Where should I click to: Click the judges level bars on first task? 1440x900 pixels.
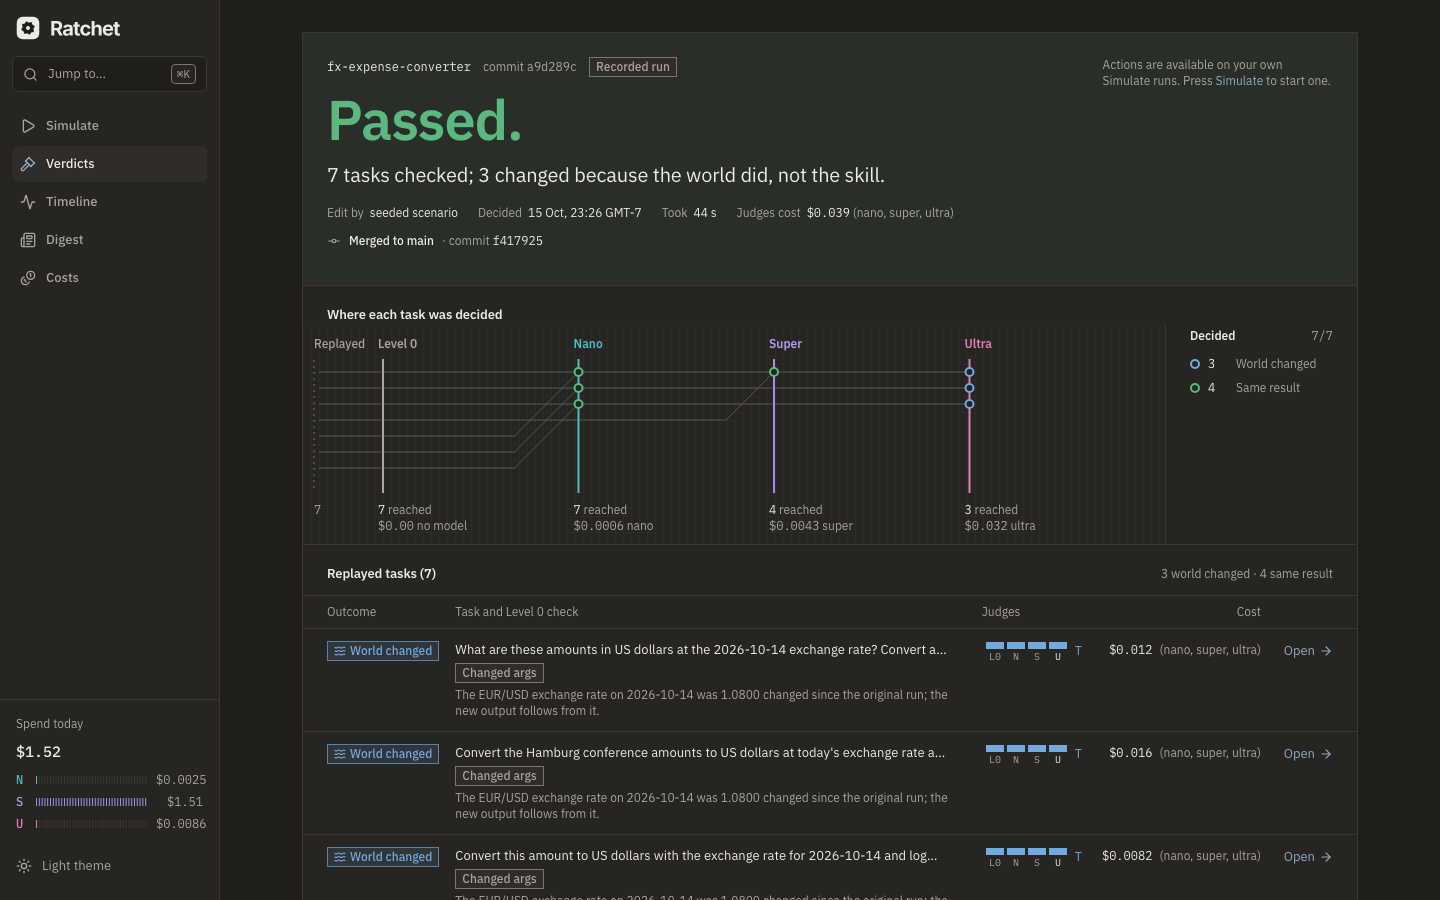[x=1026, y=651]
